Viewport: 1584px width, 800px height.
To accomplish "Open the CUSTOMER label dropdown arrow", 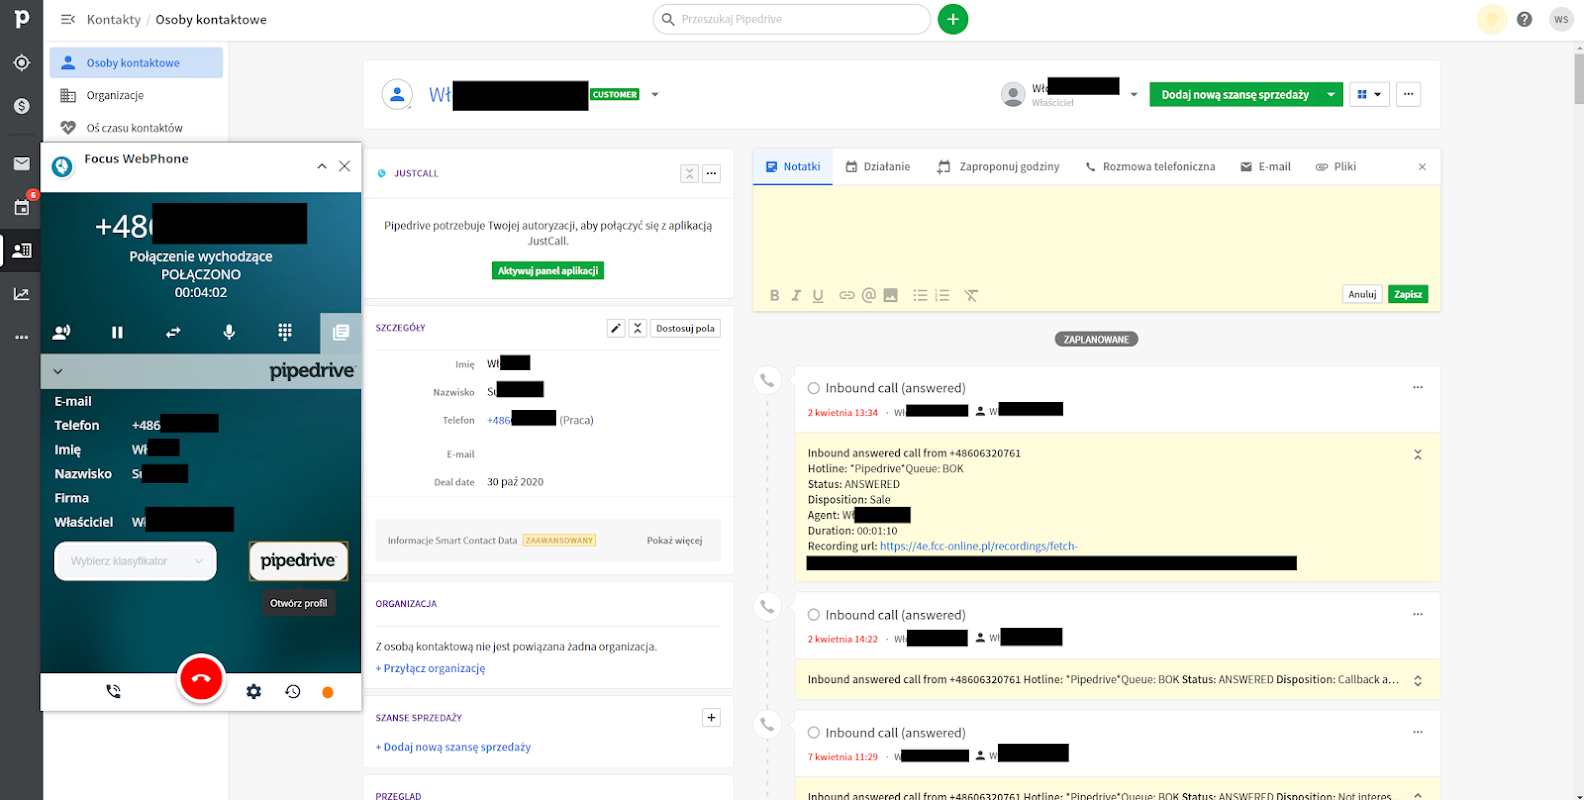I will point(655,95).
